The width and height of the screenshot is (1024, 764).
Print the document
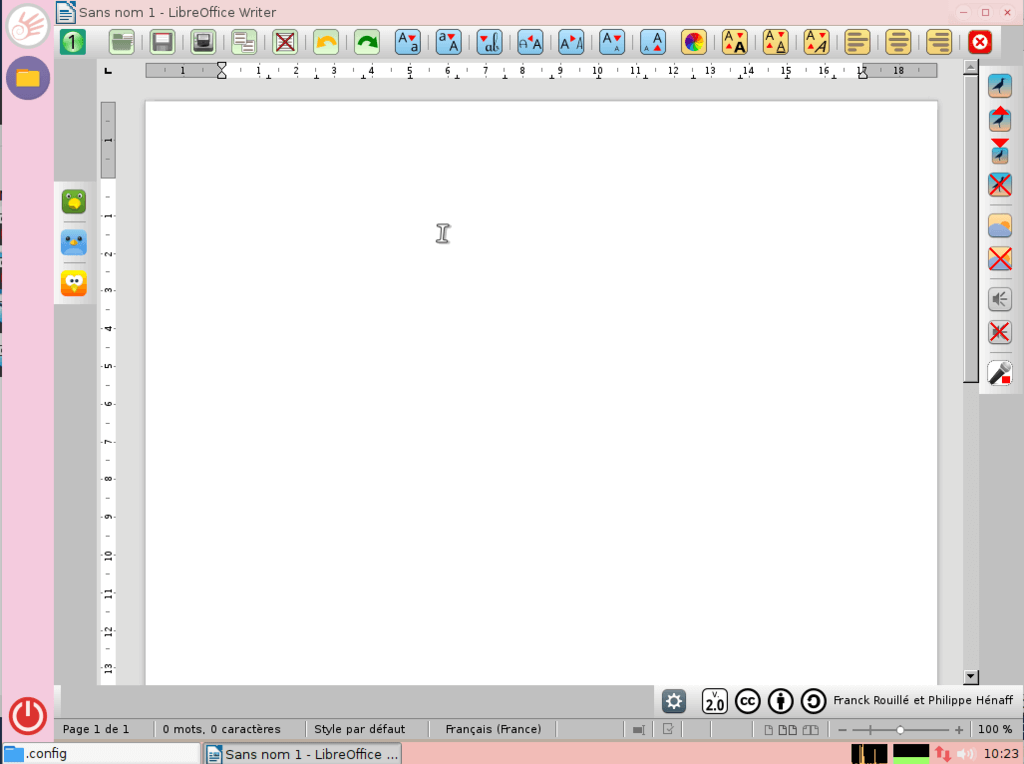pos(203,42)
